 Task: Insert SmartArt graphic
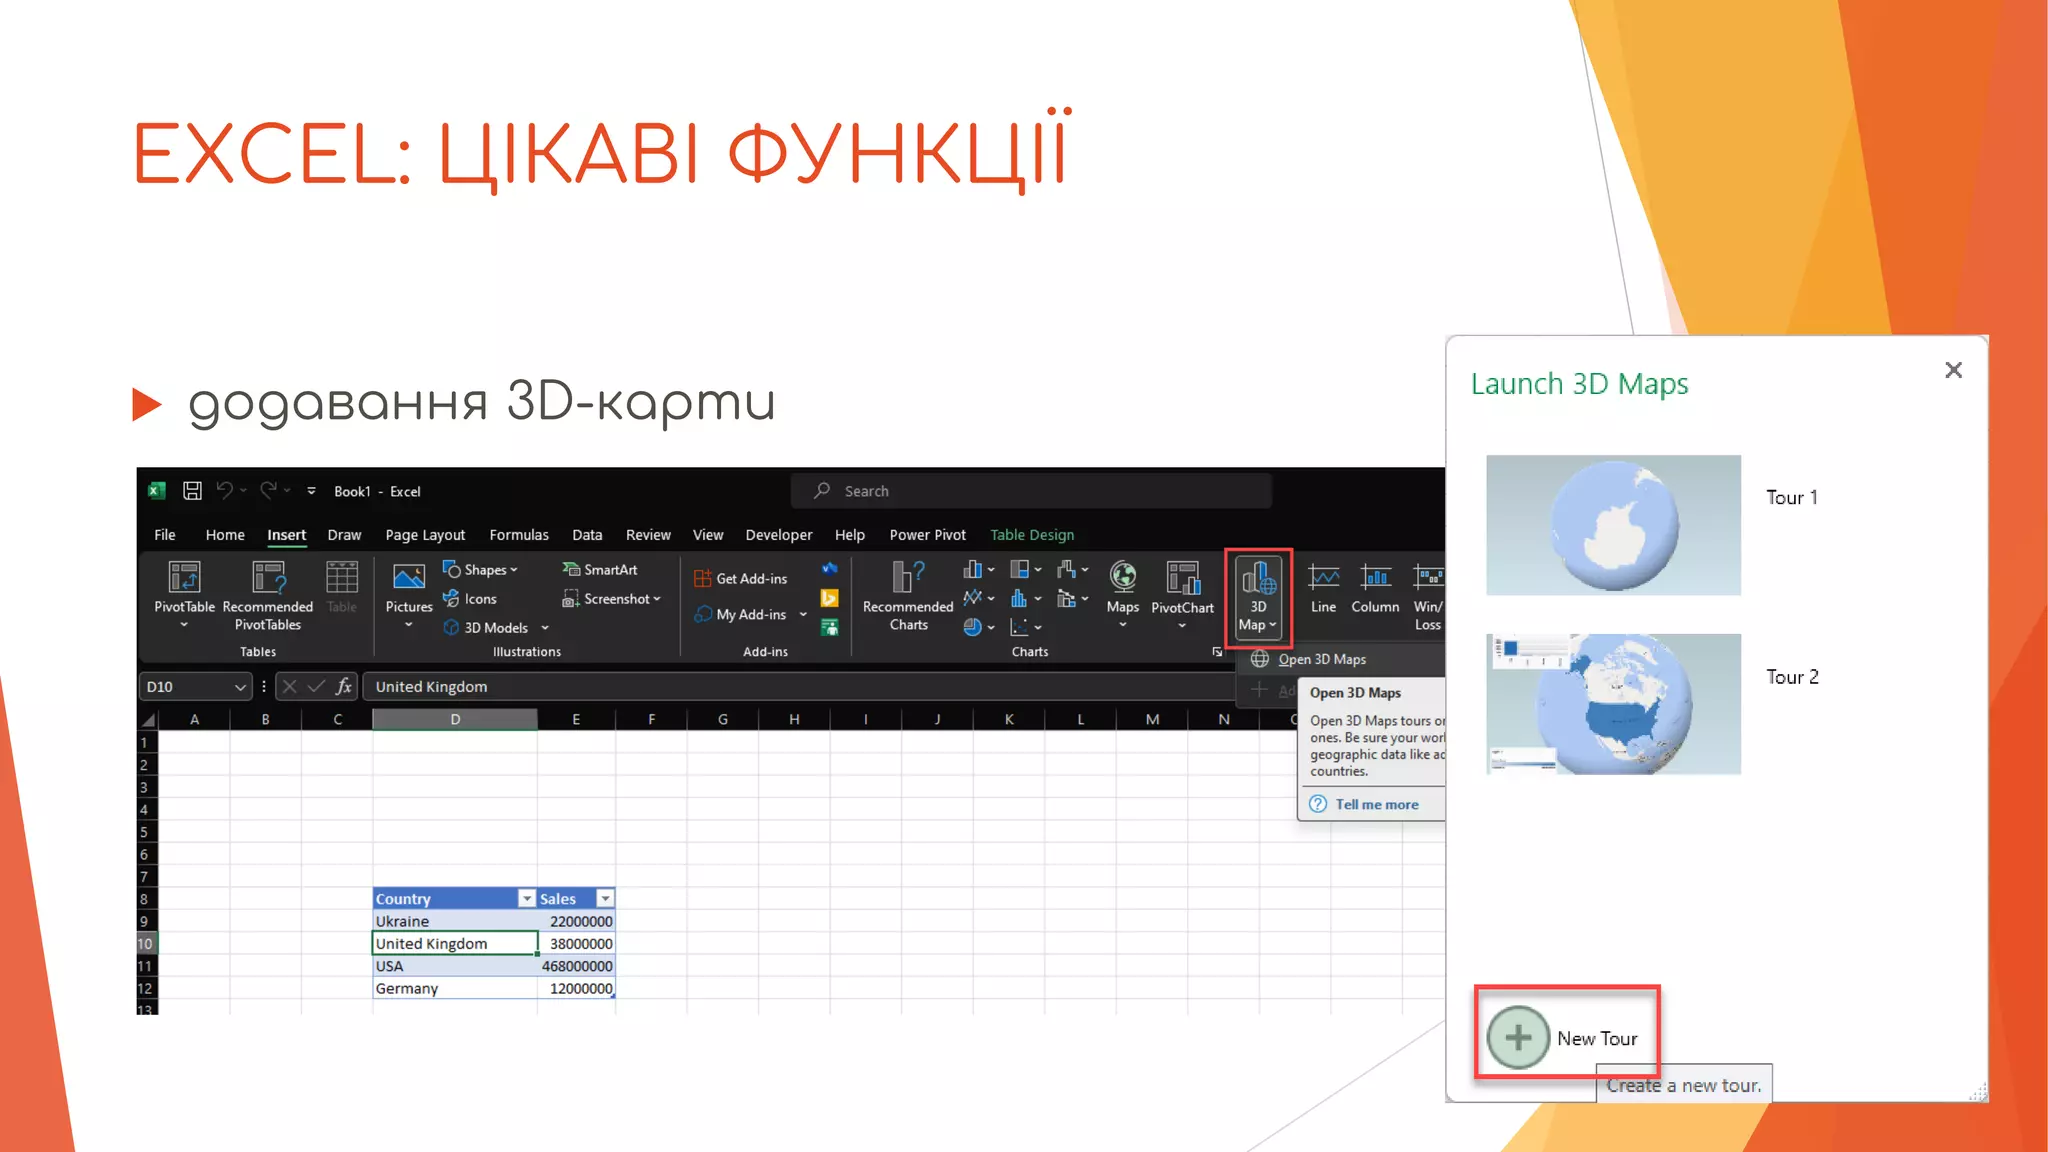click(x=600, y=569)
